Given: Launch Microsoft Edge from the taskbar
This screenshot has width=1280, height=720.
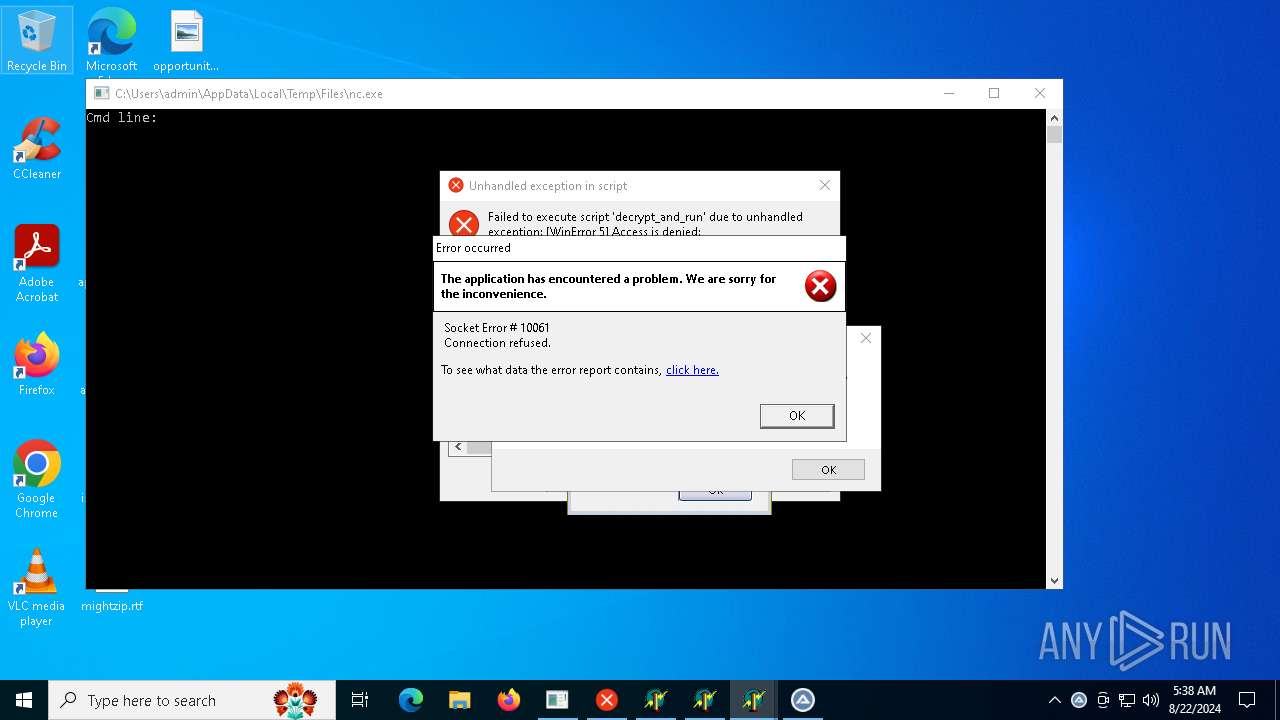Looking at the screenshot, I should (x=411, y=700).
